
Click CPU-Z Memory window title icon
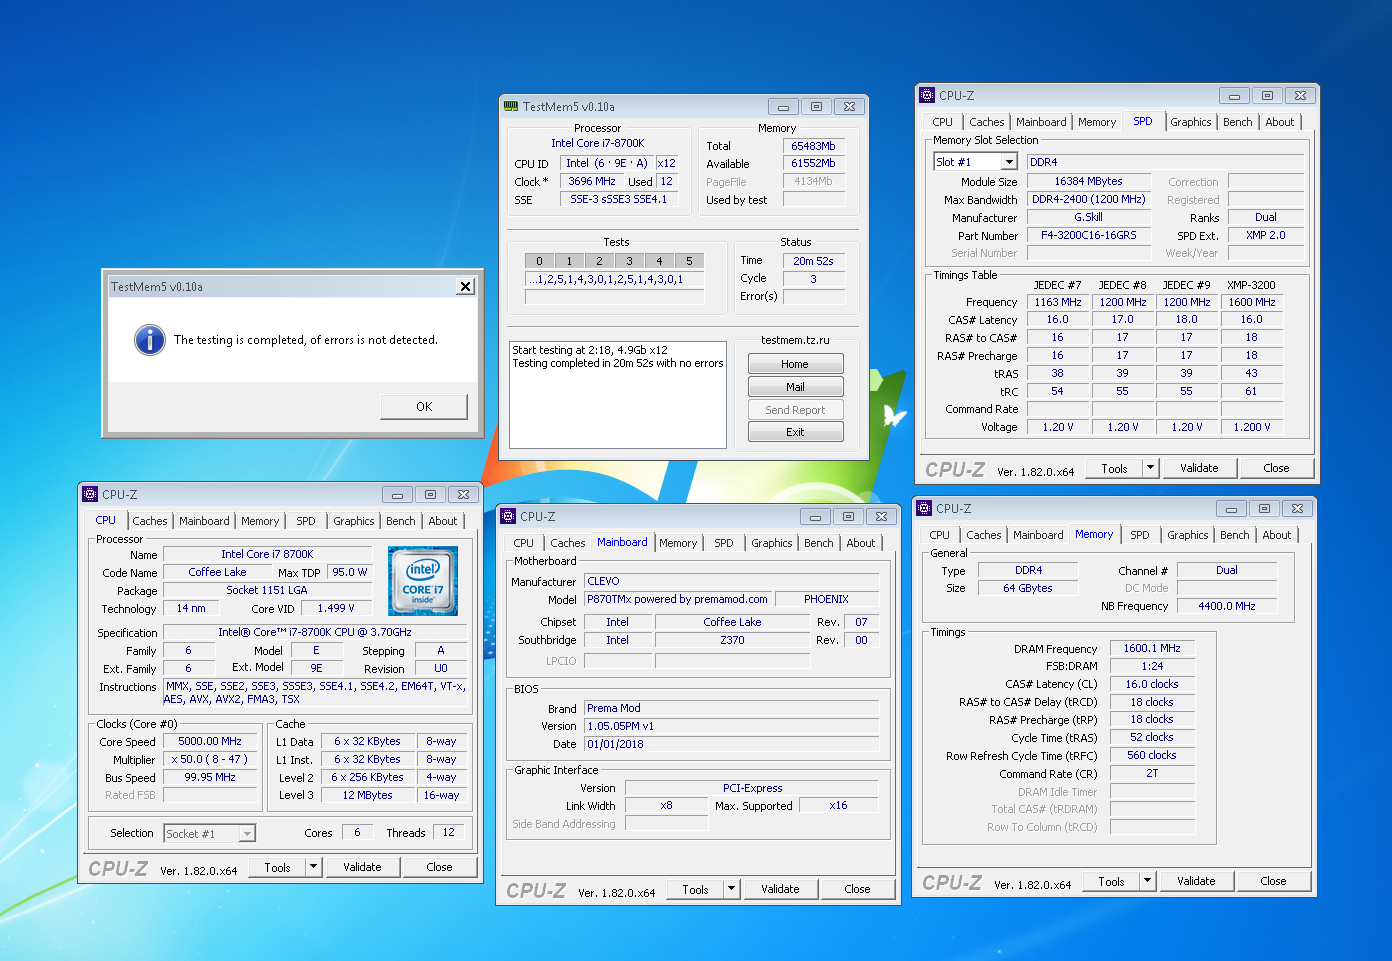tap(924, 508)
